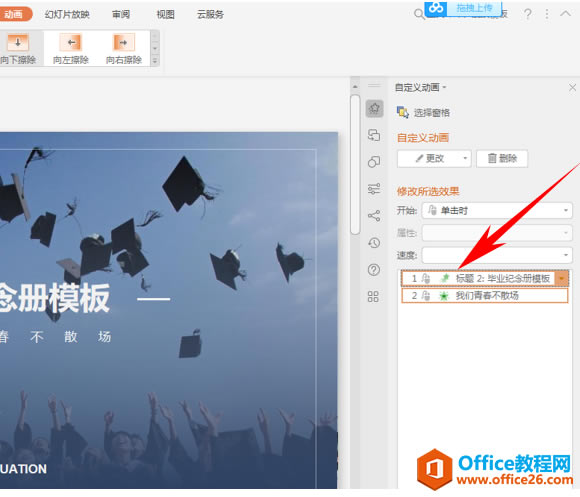Open the 云服务 tab
Viewport: 580px width, 497px height.
click(210, 14)
